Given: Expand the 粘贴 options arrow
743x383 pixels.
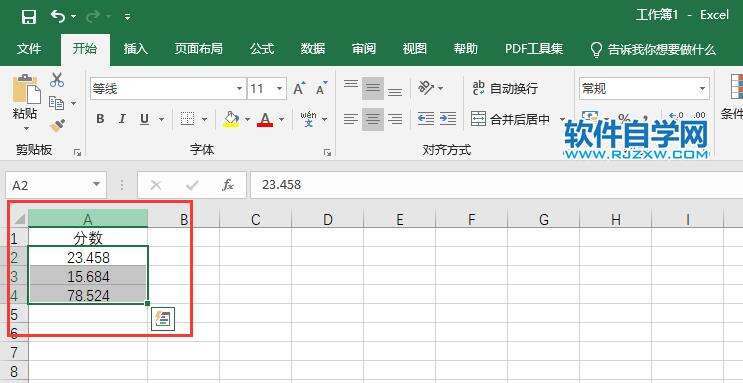Looking at the screenshot, I should (x=26, y=128).
